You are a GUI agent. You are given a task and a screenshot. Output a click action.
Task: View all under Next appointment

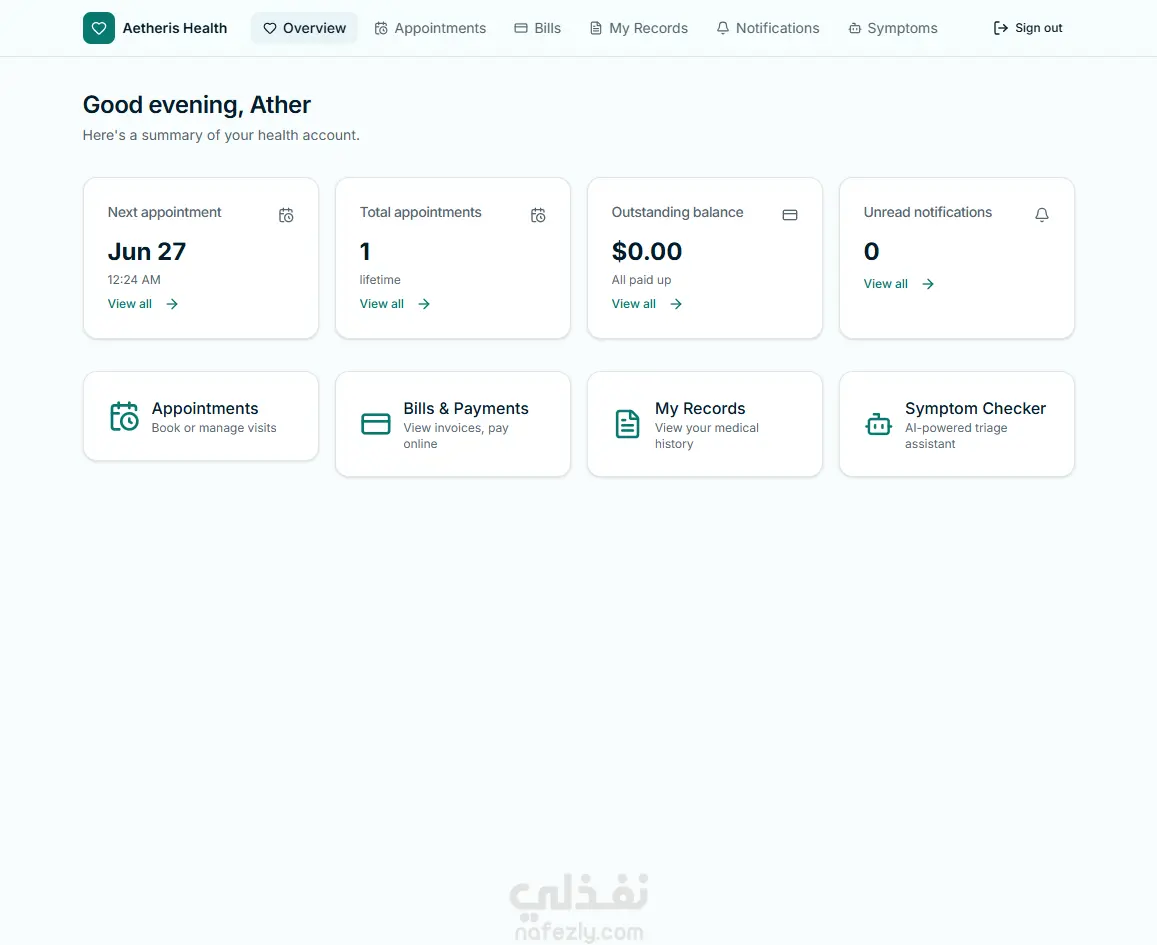tap(143, 304)
